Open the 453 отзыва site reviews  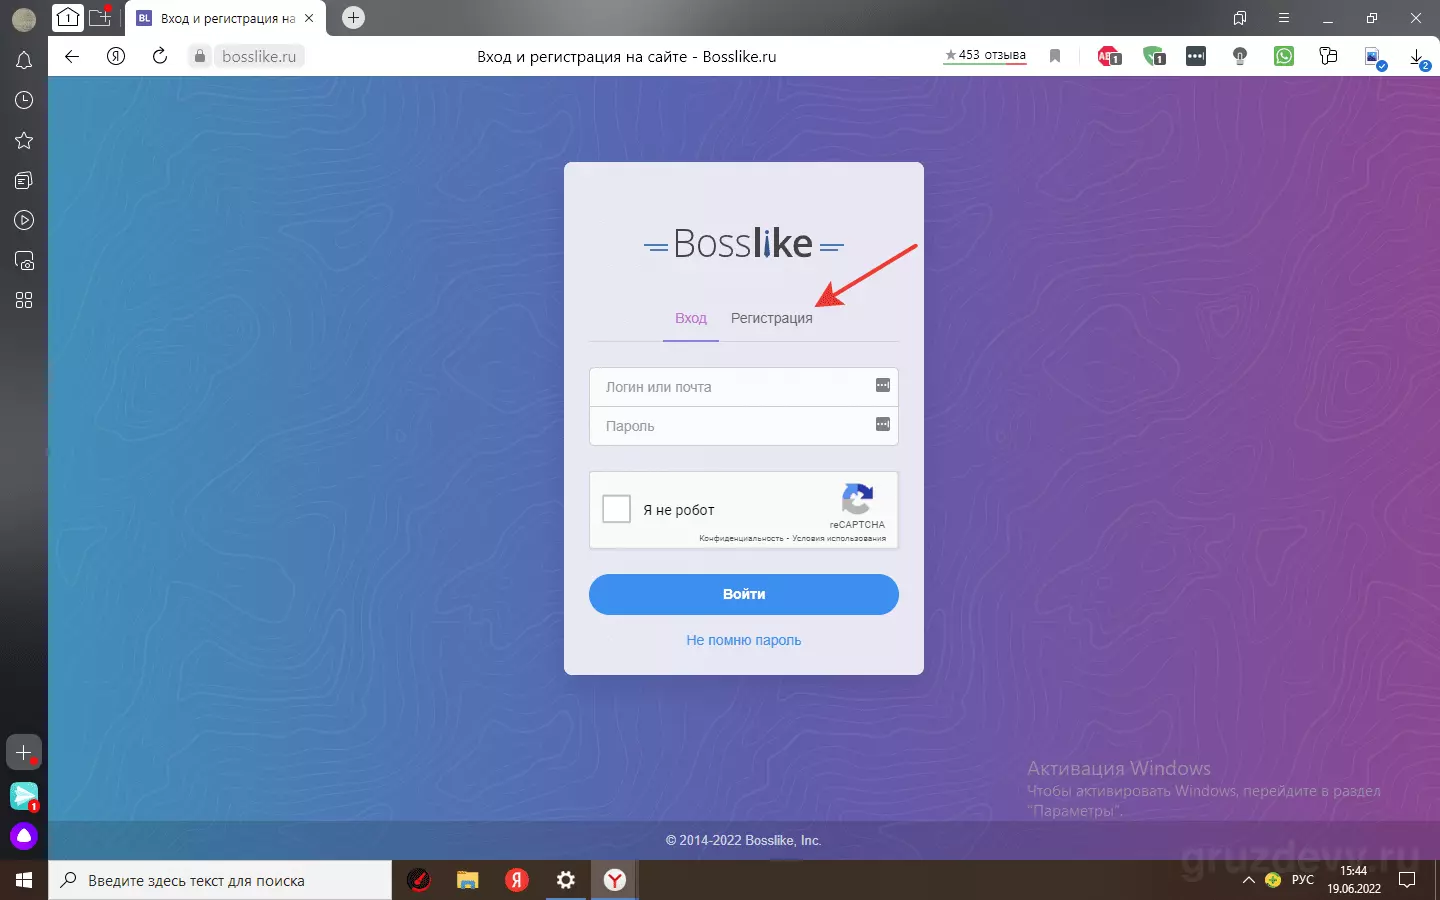point(985,56)
